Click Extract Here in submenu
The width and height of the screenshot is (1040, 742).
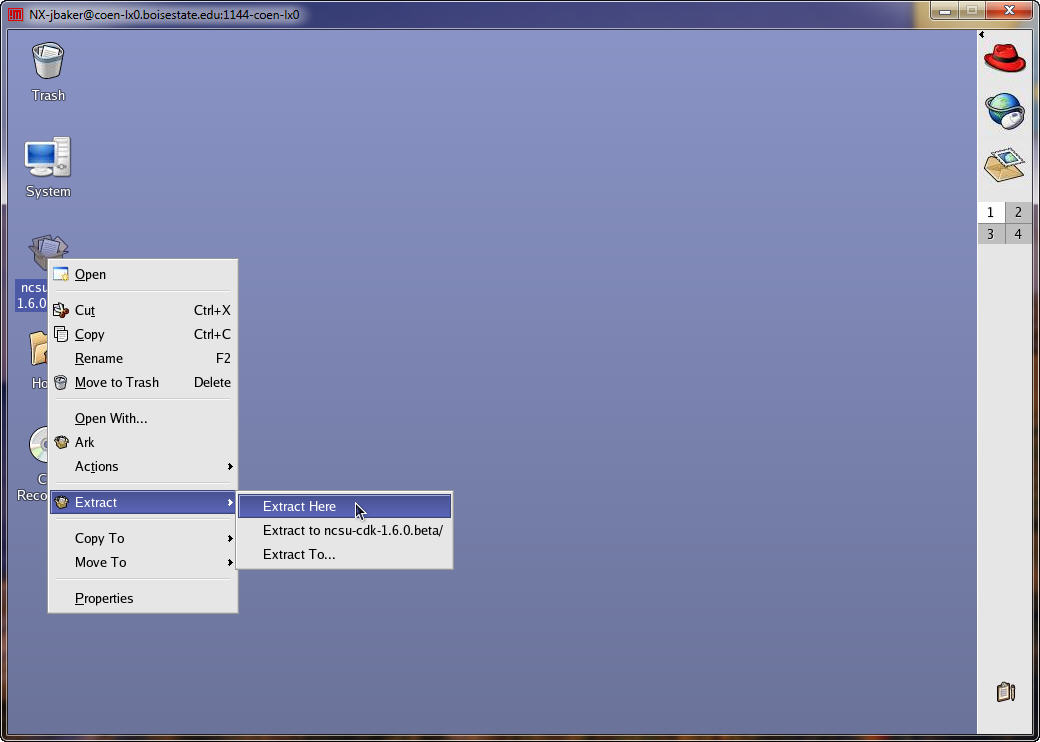point(344,507)
